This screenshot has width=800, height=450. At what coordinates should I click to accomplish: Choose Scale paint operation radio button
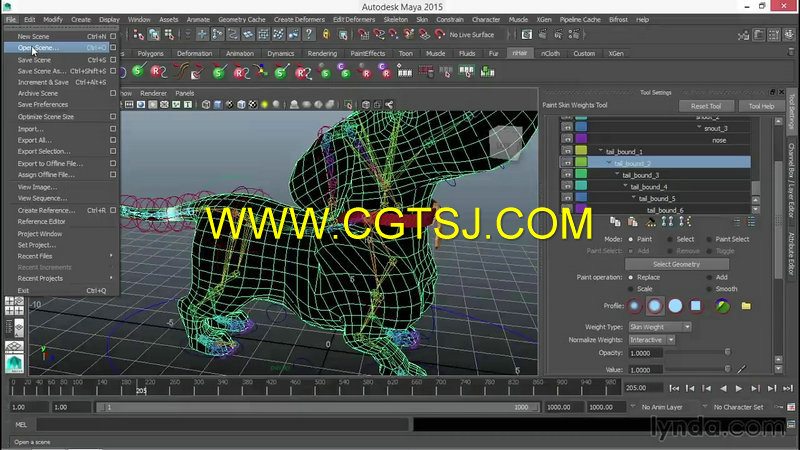point(631,289)
